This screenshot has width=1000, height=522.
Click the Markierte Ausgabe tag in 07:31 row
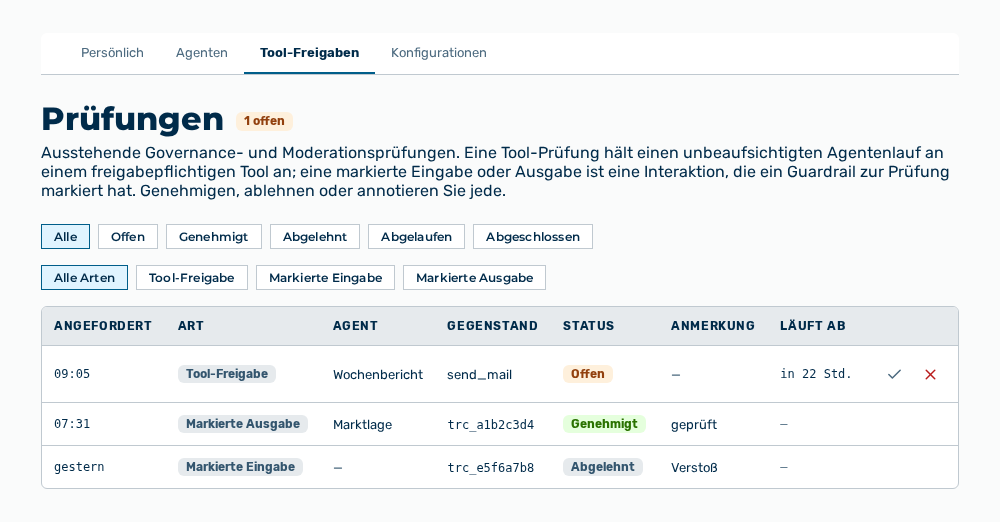pyautogui.click(x=242, y=424)
